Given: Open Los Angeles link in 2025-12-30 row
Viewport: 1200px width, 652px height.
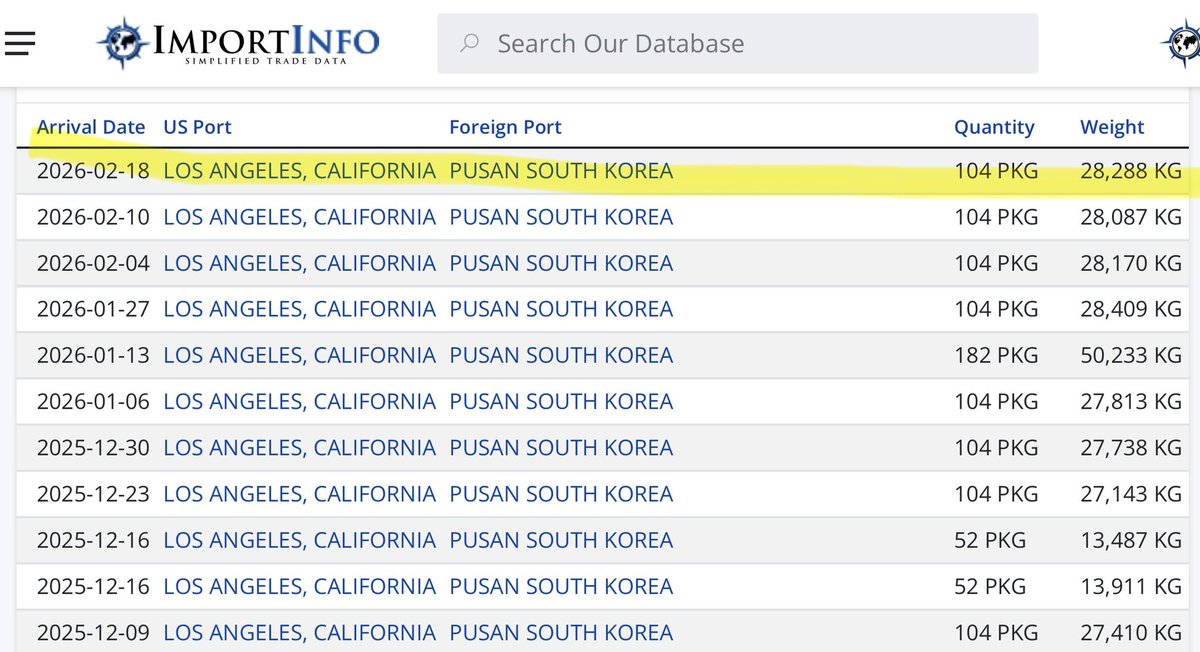Looking at the screenshot, I should pyautogui.click(x=299, y=447).
